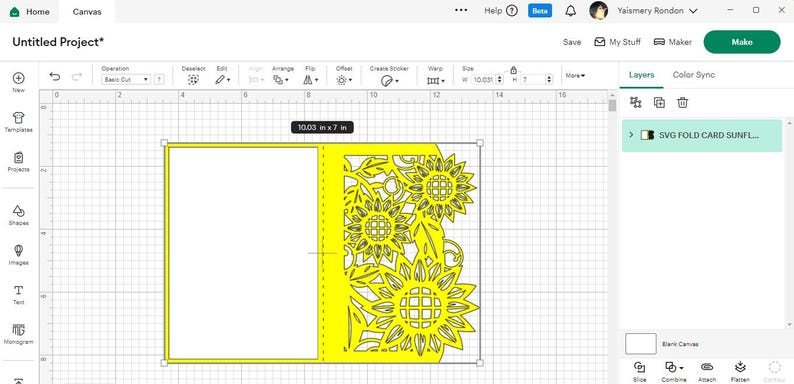Open the Help menu
The height and width of the screenshot is (384, 794).
coord(501,11)
